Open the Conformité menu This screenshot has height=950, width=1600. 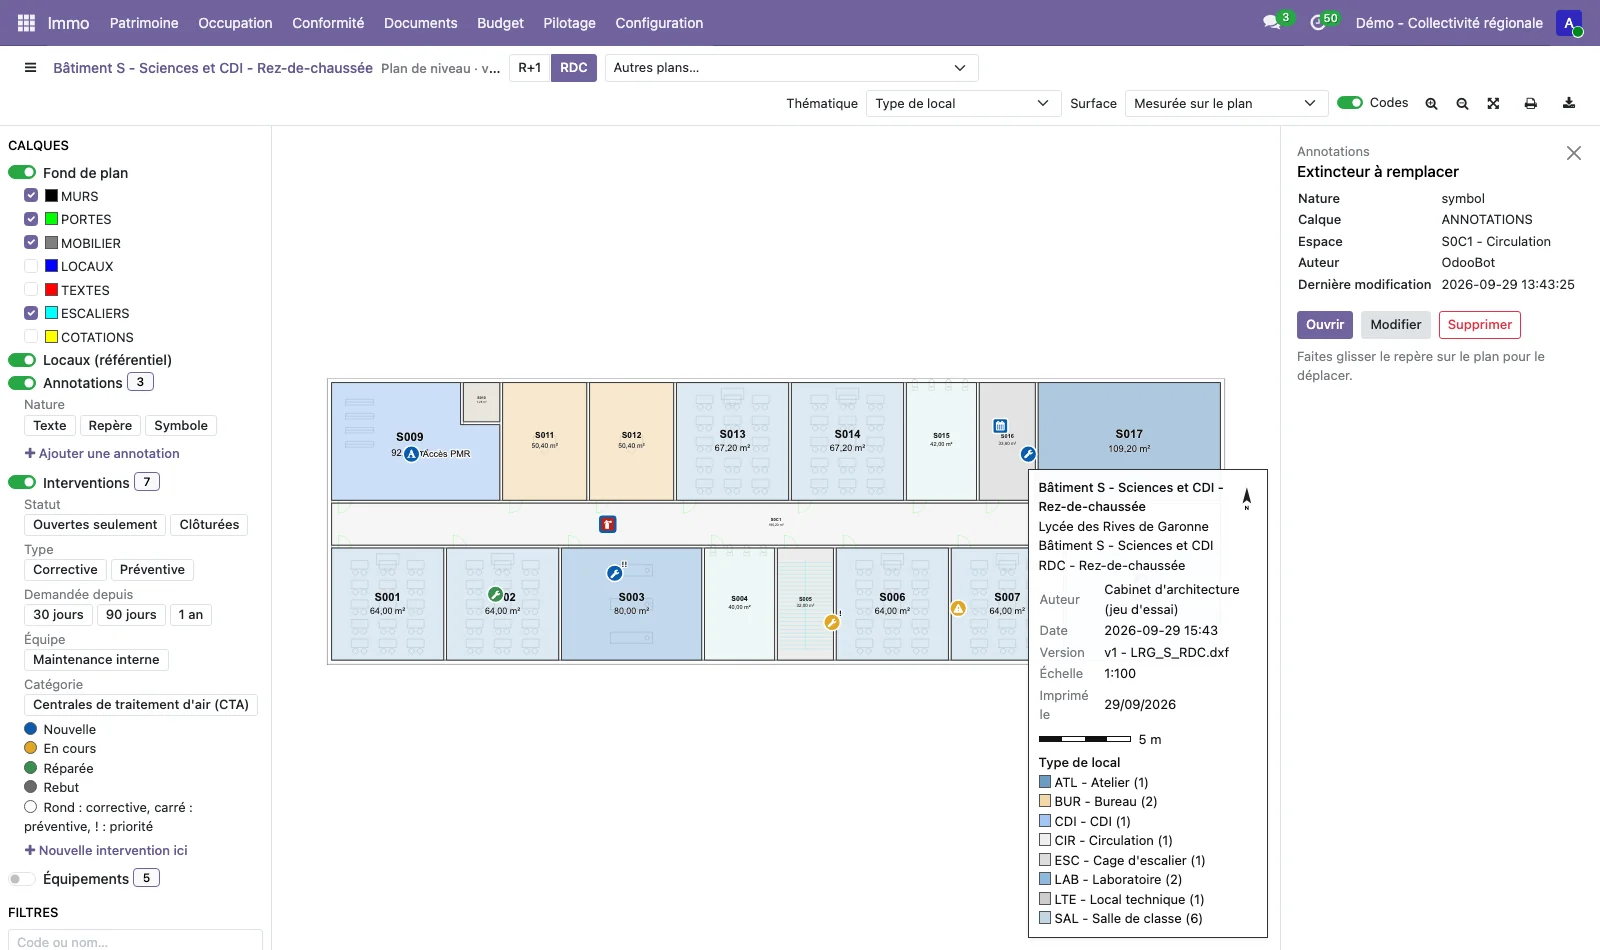pyautogui.click(x=328, y=23)
